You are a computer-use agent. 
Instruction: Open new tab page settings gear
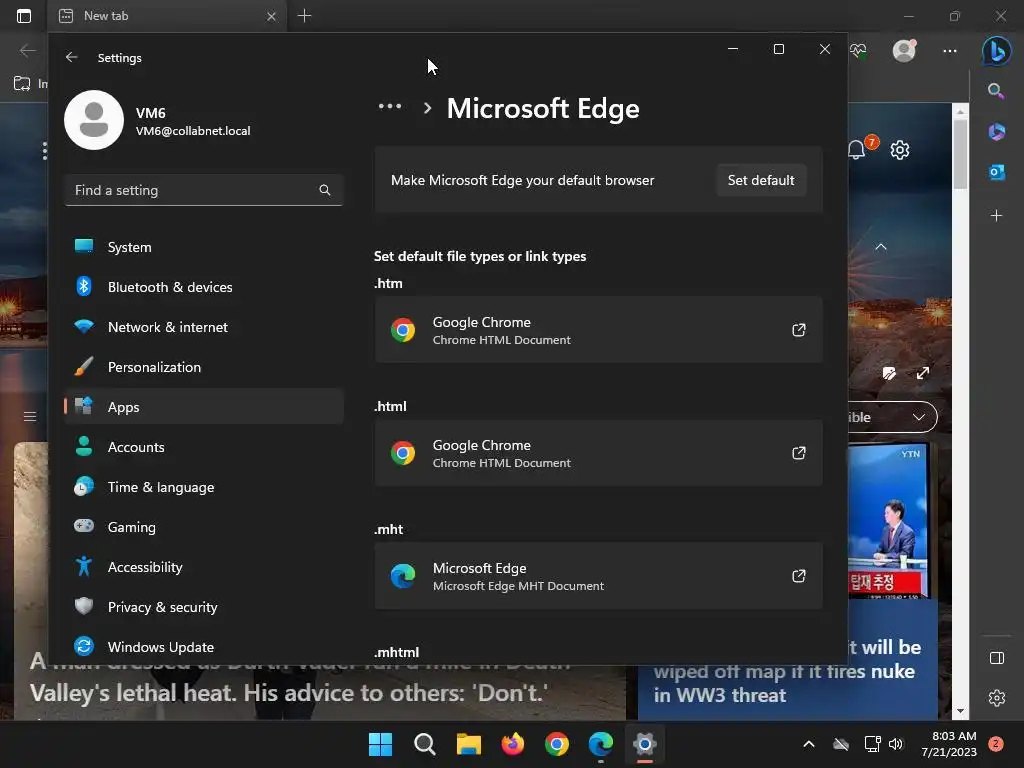(x=900, y=150)
